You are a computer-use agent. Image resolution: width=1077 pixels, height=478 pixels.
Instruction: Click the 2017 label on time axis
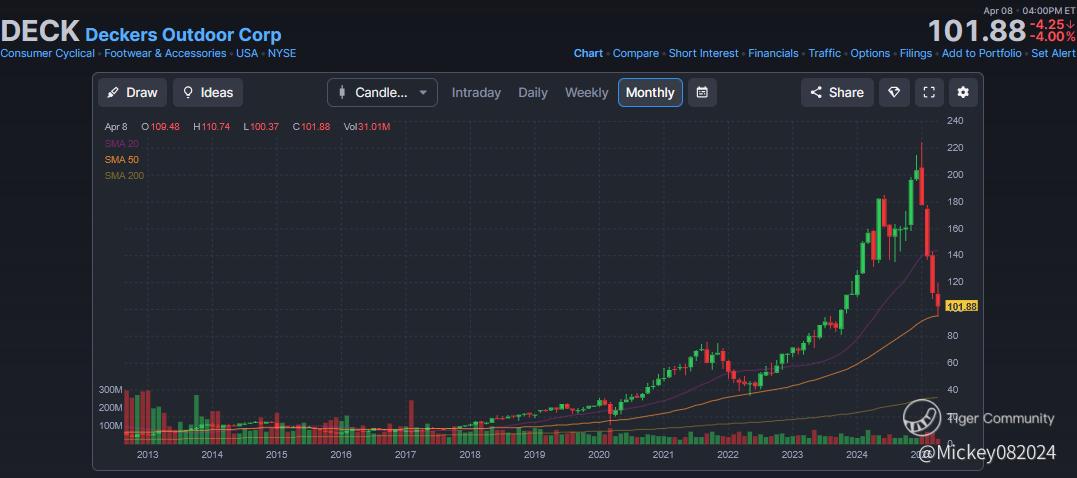[405, 455]
